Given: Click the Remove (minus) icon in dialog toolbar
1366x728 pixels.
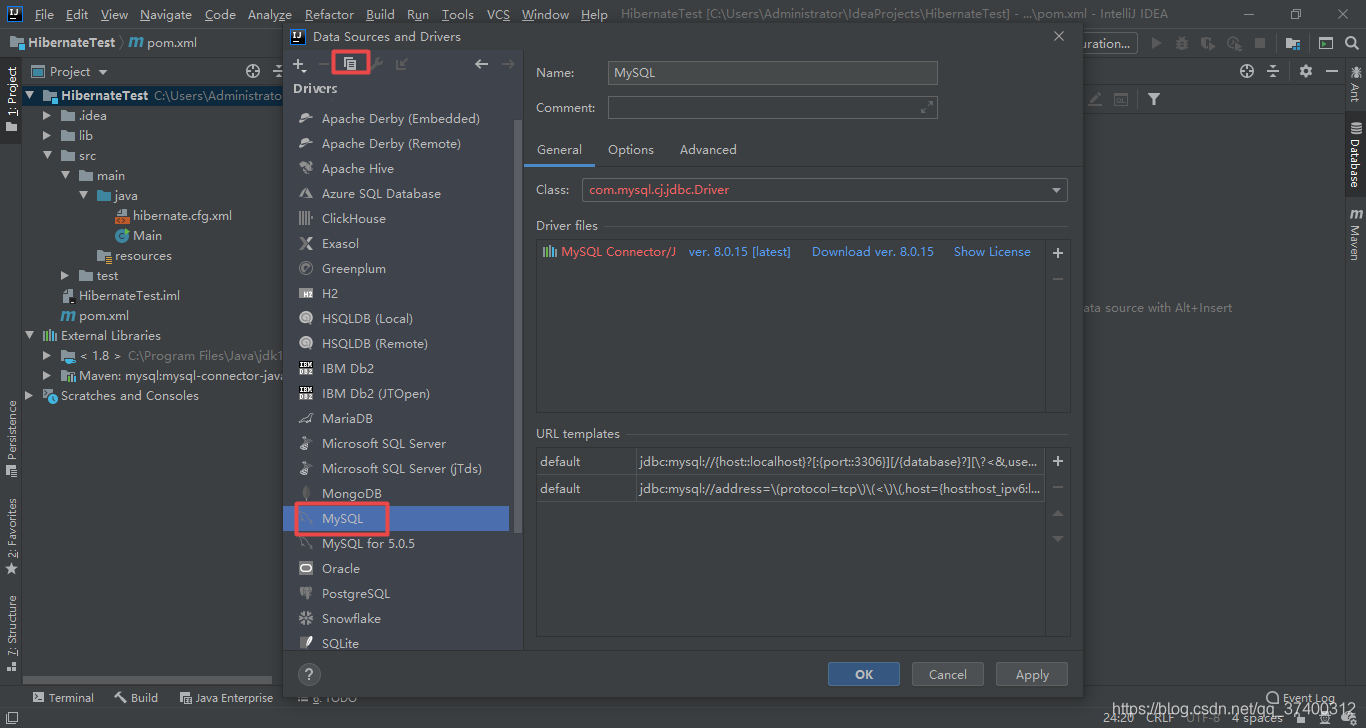Looking at the screenshot, I should (x=323, y=64).
